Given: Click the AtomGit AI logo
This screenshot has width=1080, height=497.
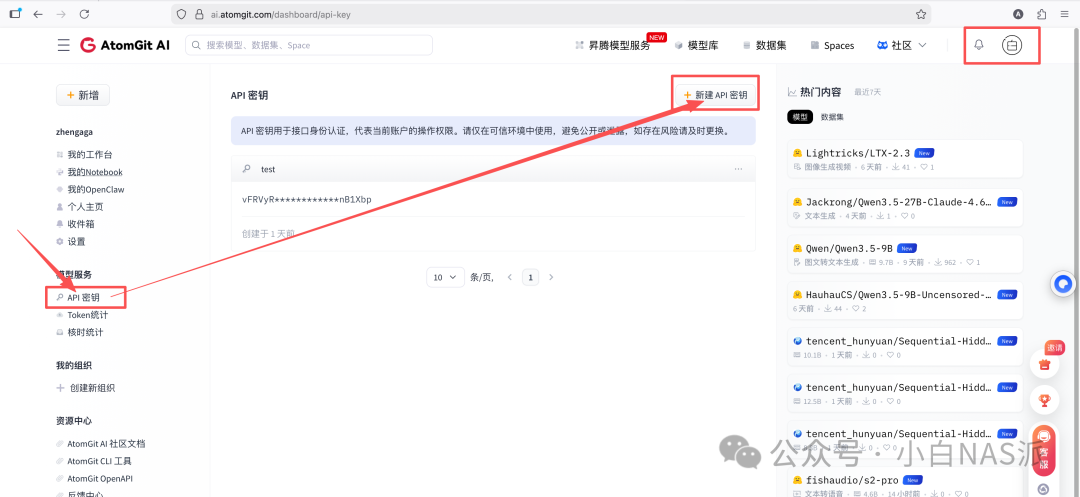Looking at the screenshot, I should pyautogui.click(x=125, y=45).
